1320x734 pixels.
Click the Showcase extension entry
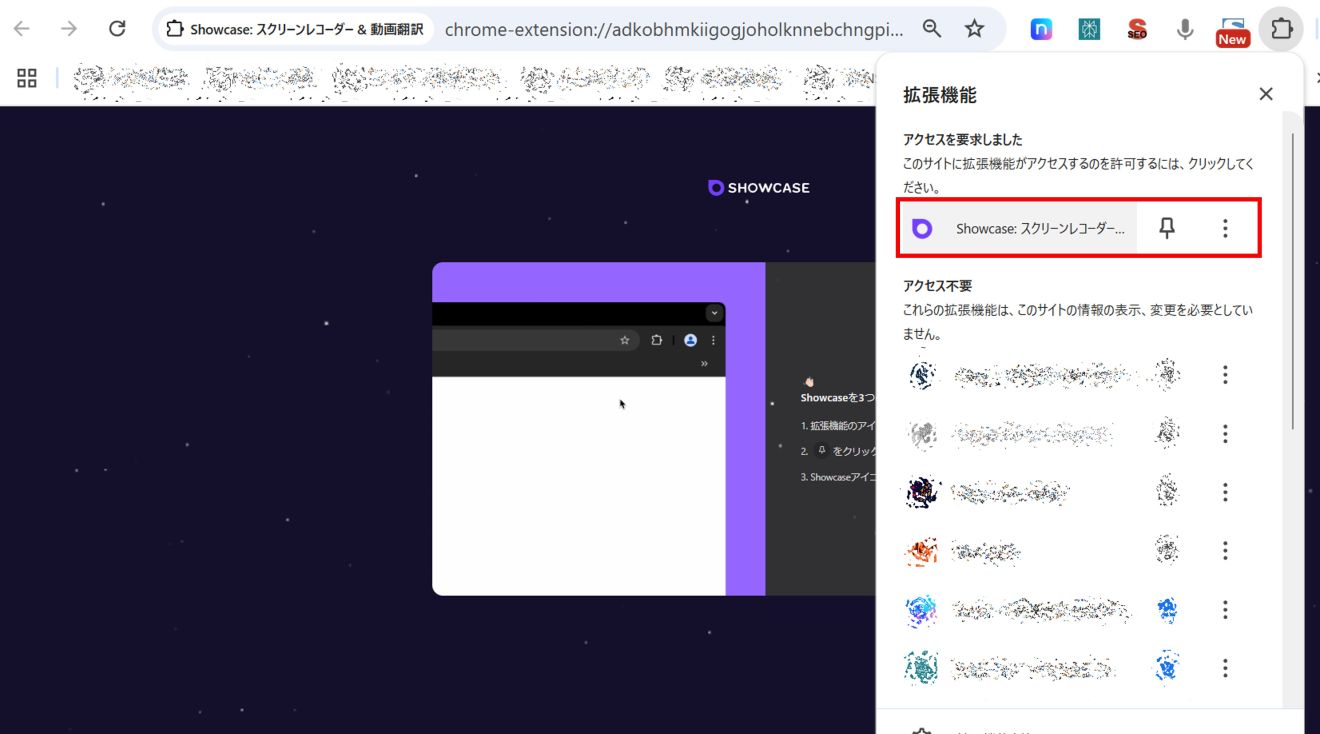pyautogui.click(x=1019, y=228)
